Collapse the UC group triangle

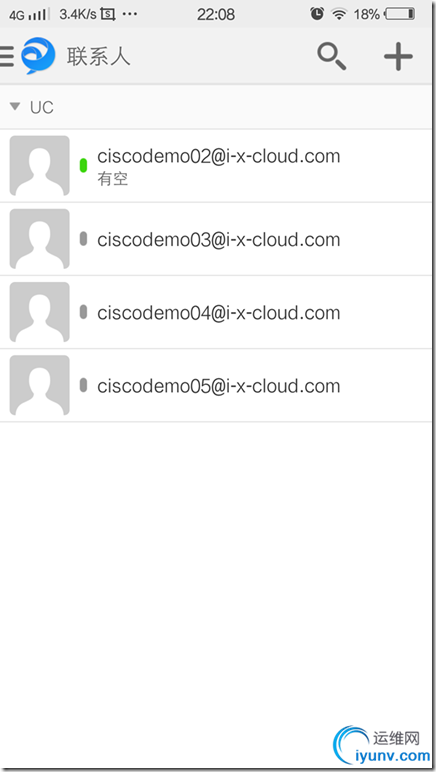pos(15,106)
